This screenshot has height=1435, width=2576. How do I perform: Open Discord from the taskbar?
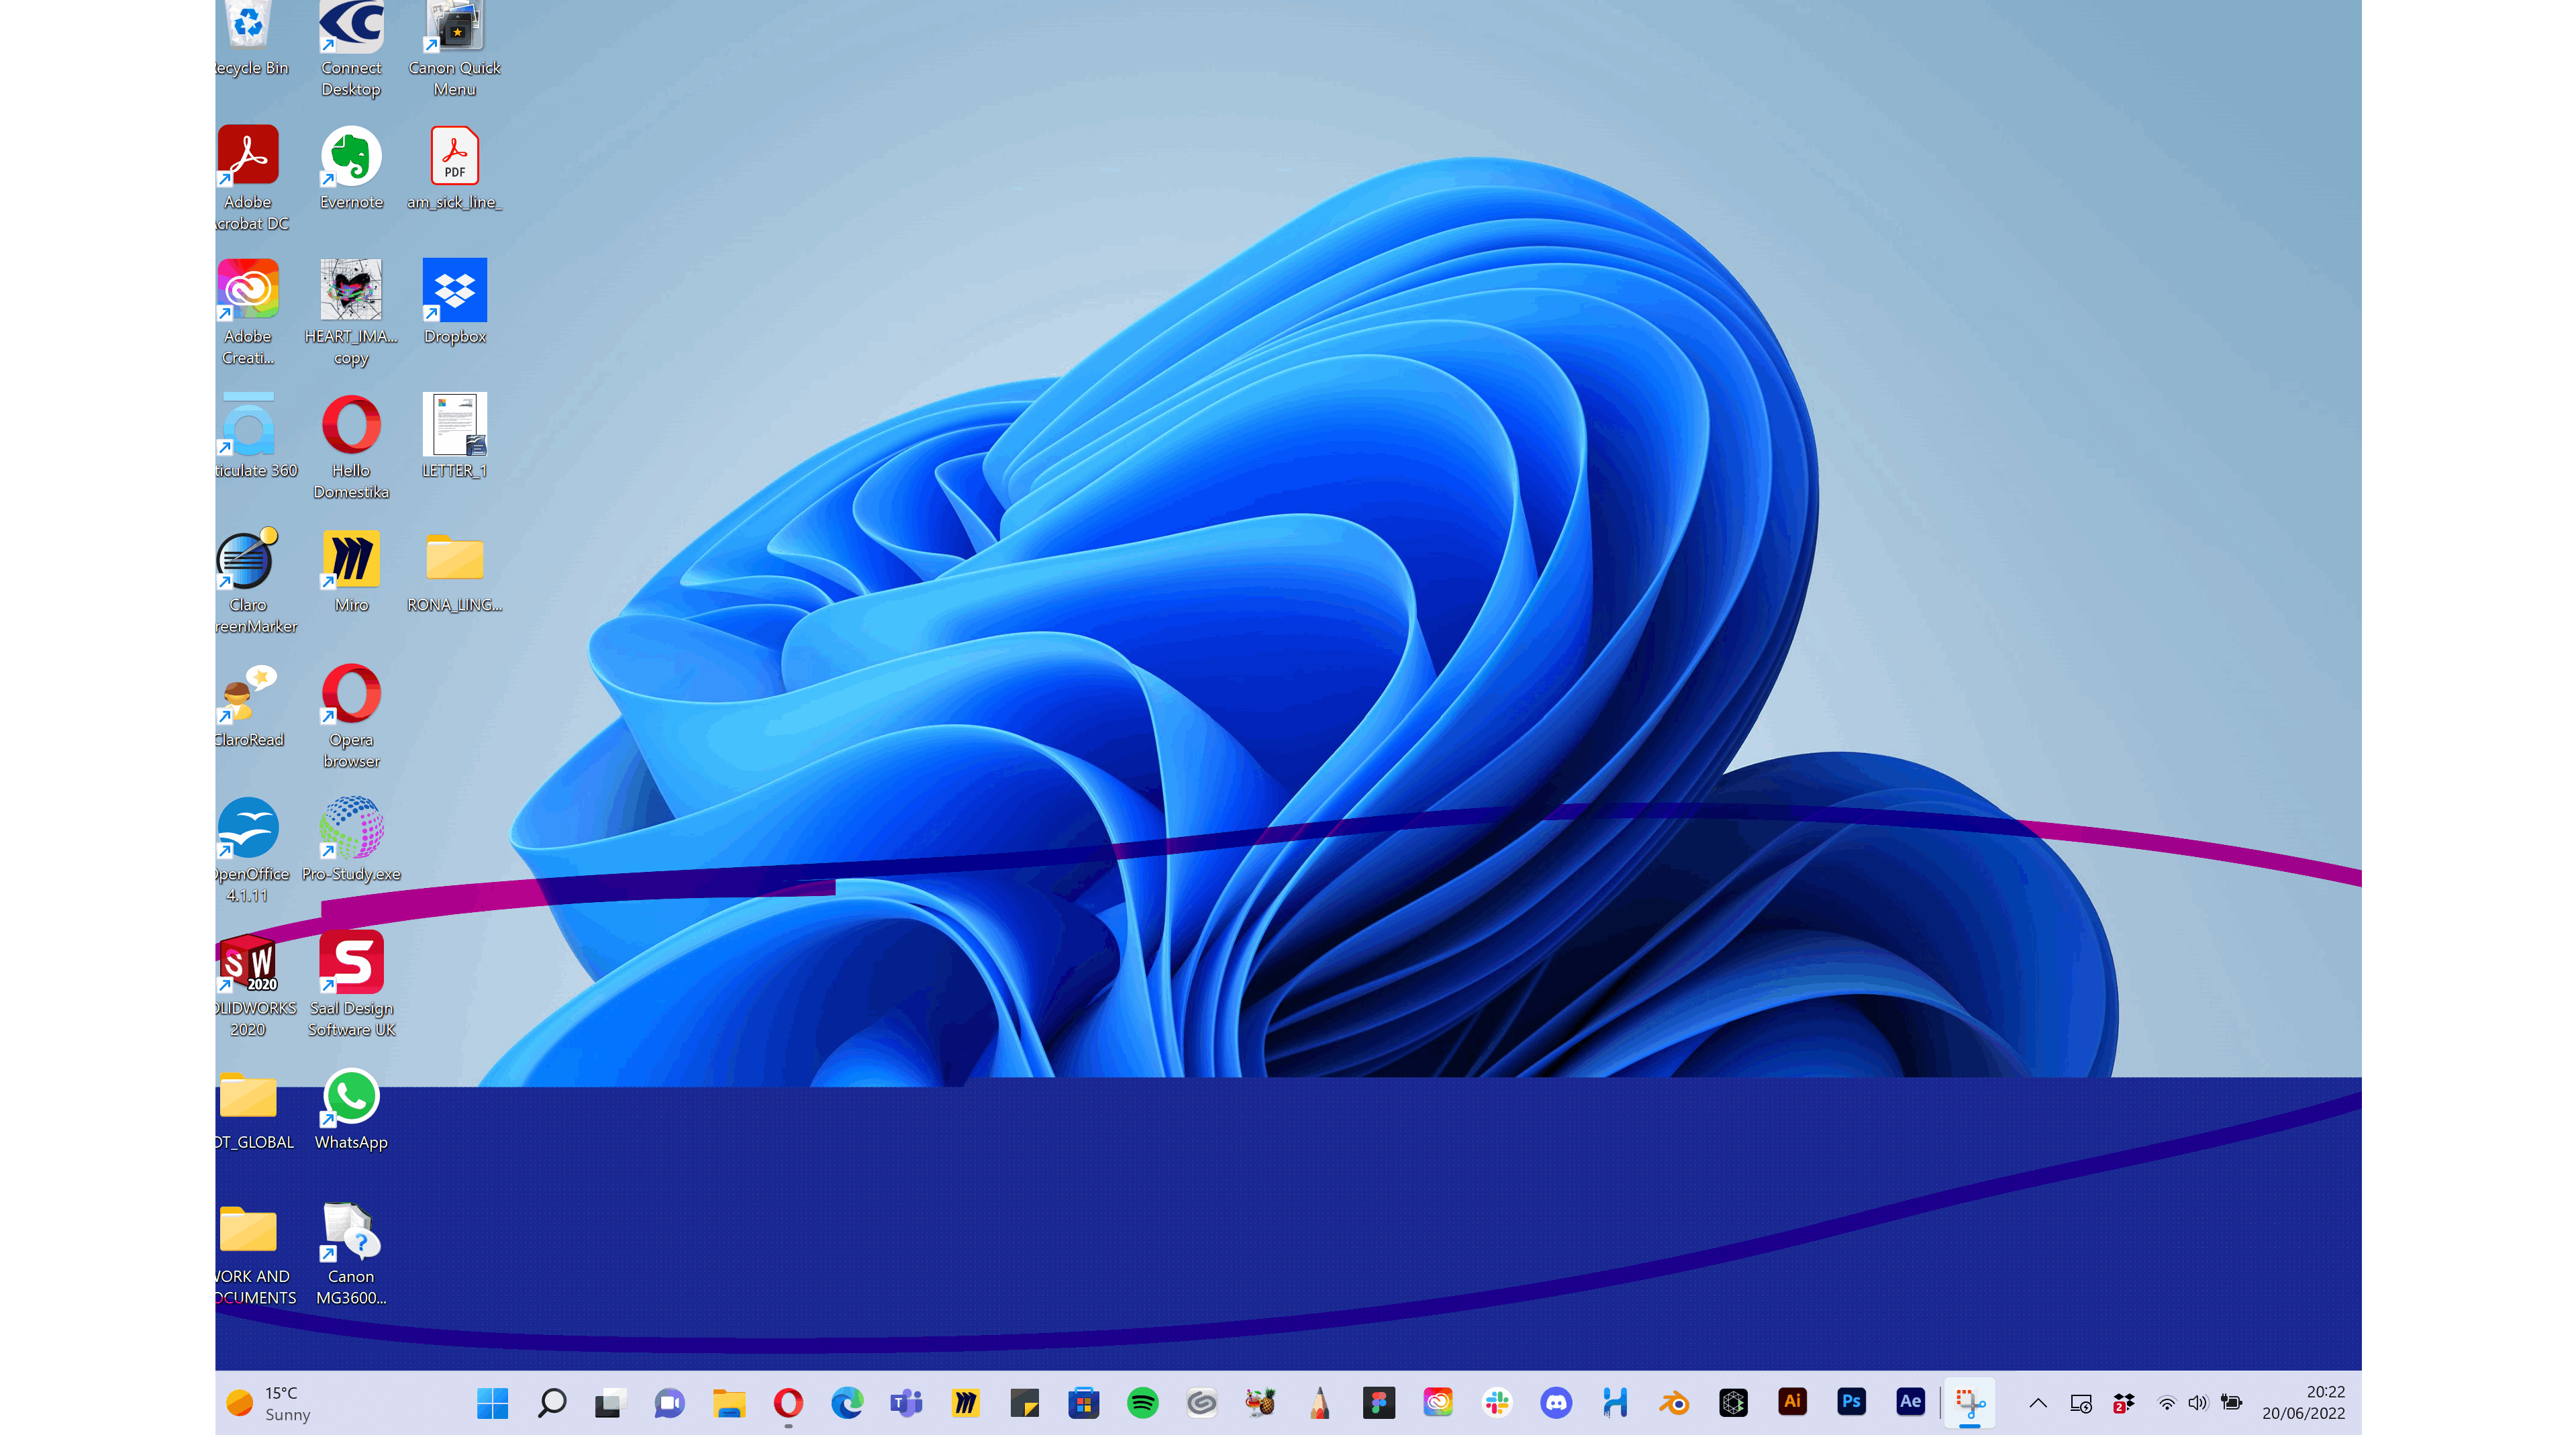click(1556, 1403)
